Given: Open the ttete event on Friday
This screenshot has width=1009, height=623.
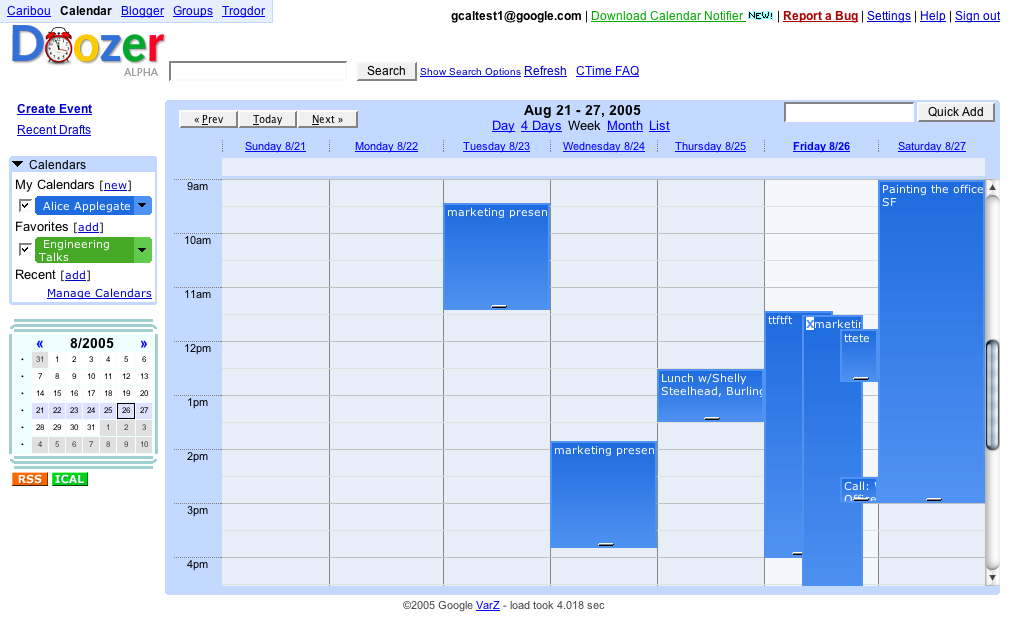Looking at the screenshot, I should pos(858,356).
